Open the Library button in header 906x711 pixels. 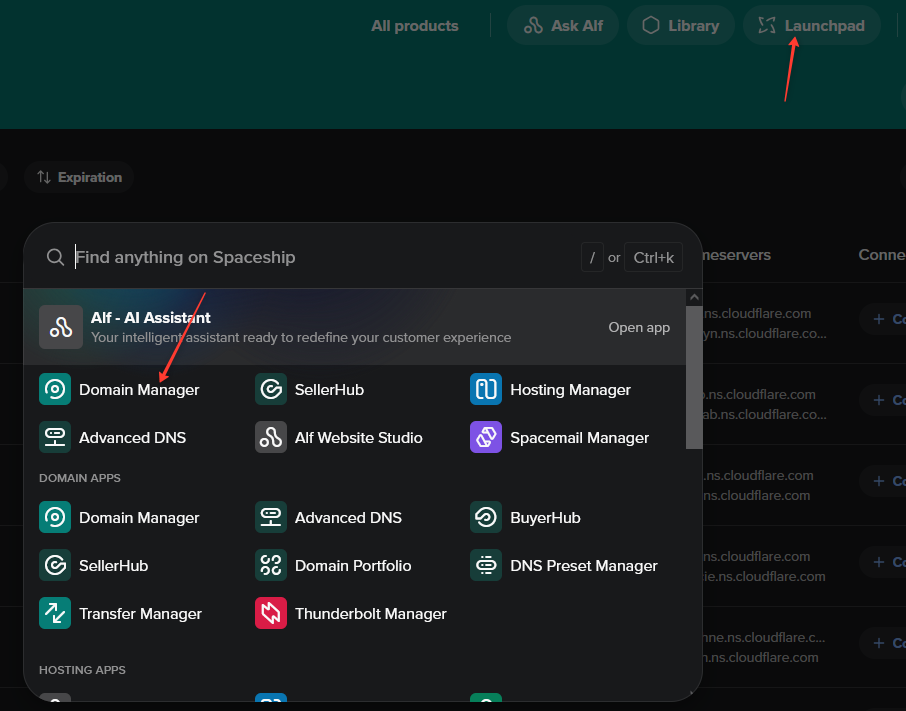pyautogui.click(x=681, y=26)
